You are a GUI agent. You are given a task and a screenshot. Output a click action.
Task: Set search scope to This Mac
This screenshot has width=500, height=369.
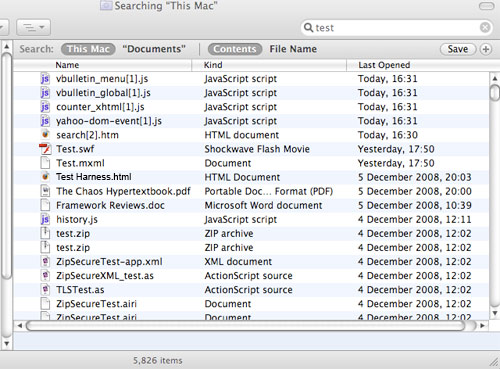coord(88,49)
